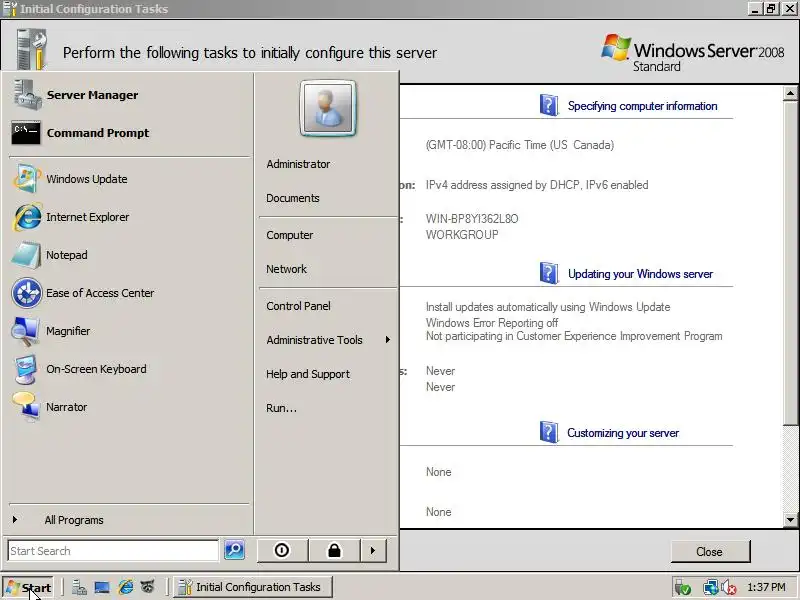Restore down the window via title bar

pos(771,9)
